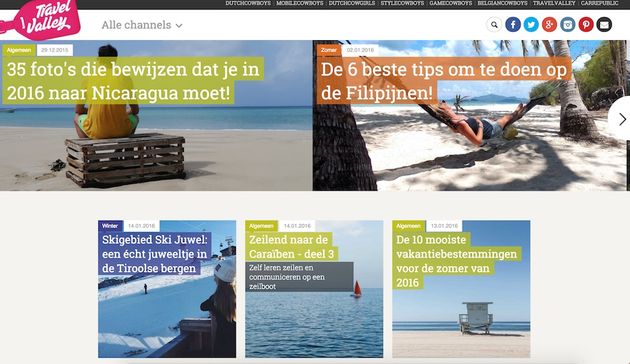Open the Nicaragua 35 foto's article headline

click(x=133, y=81)
